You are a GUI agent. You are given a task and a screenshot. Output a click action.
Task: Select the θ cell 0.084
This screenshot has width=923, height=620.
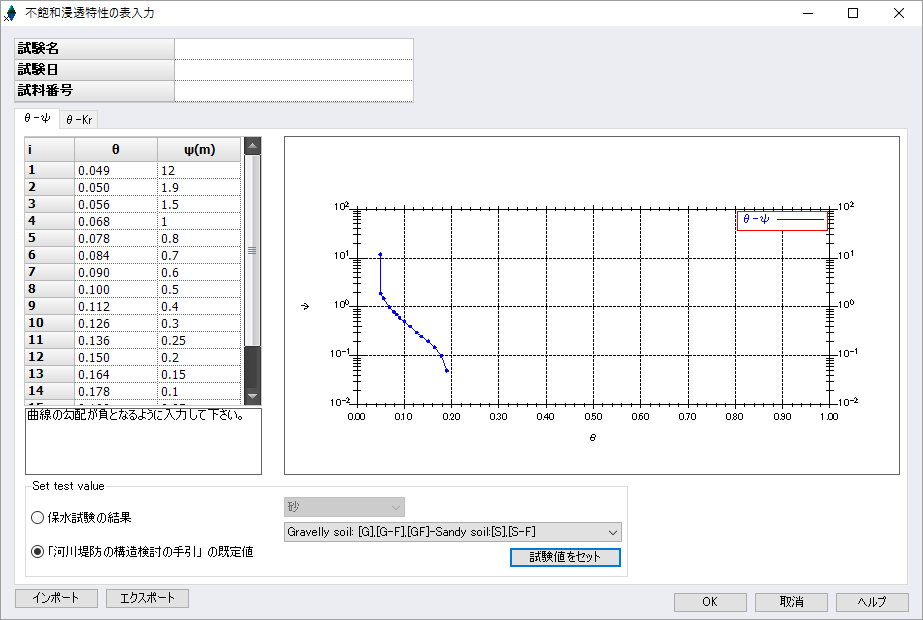click(116, 256)
